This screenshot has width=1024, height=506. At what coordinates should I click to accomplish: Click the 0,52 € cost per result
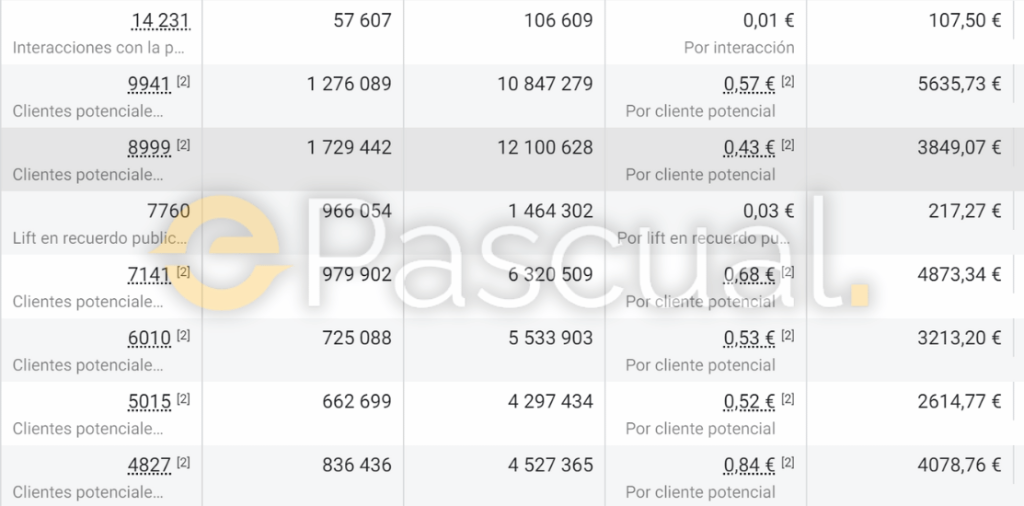749,402
